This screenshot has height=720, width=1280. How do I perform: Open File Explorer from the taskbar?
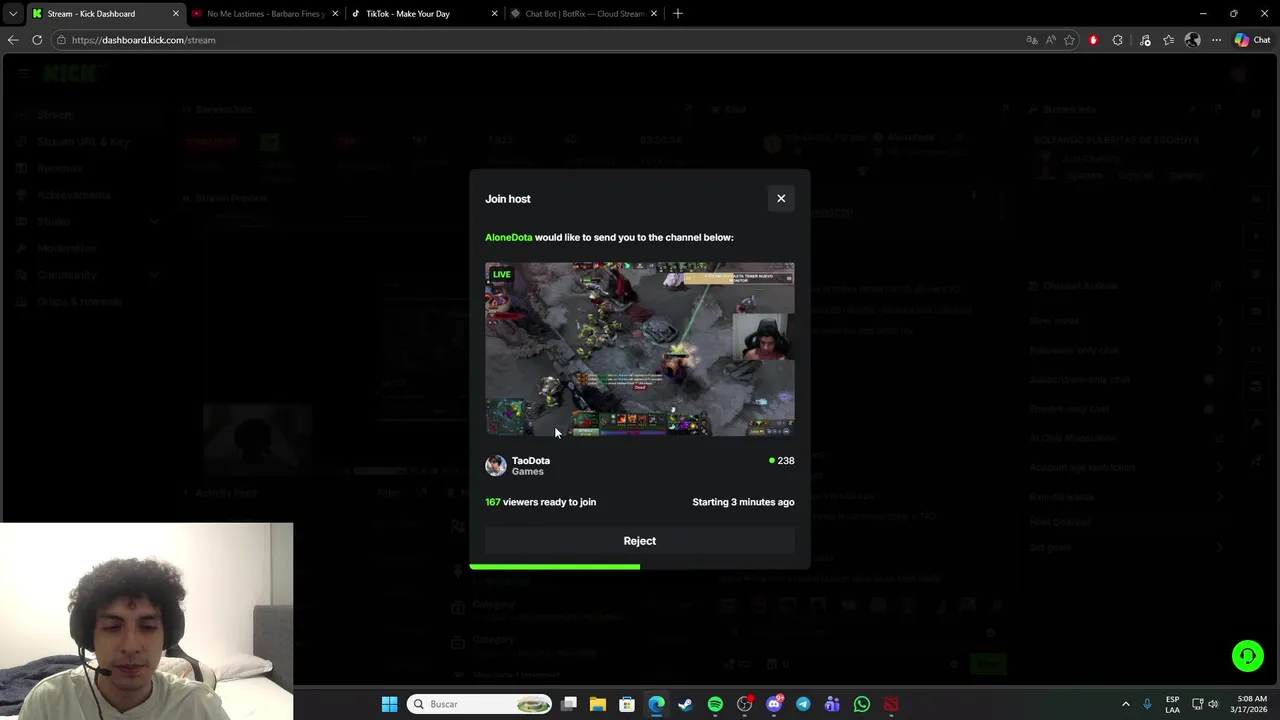598,704
